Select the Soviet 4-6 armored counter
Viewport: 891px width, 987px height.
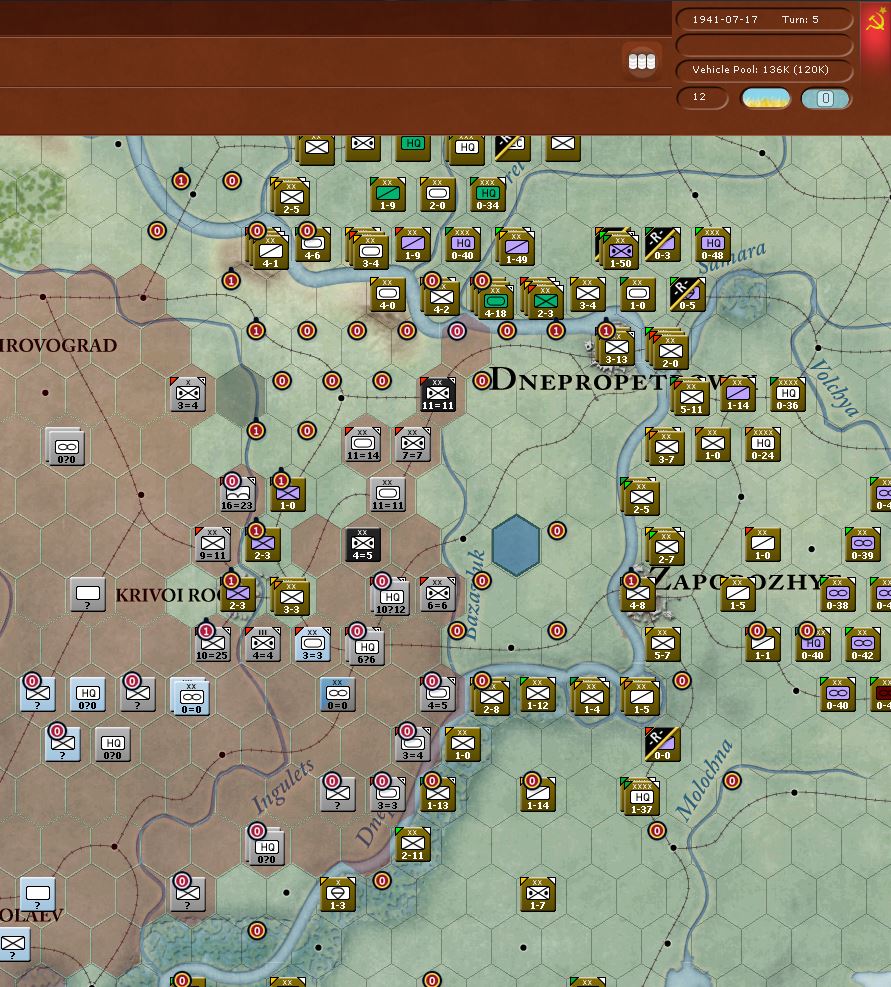[x=312, y=245]
